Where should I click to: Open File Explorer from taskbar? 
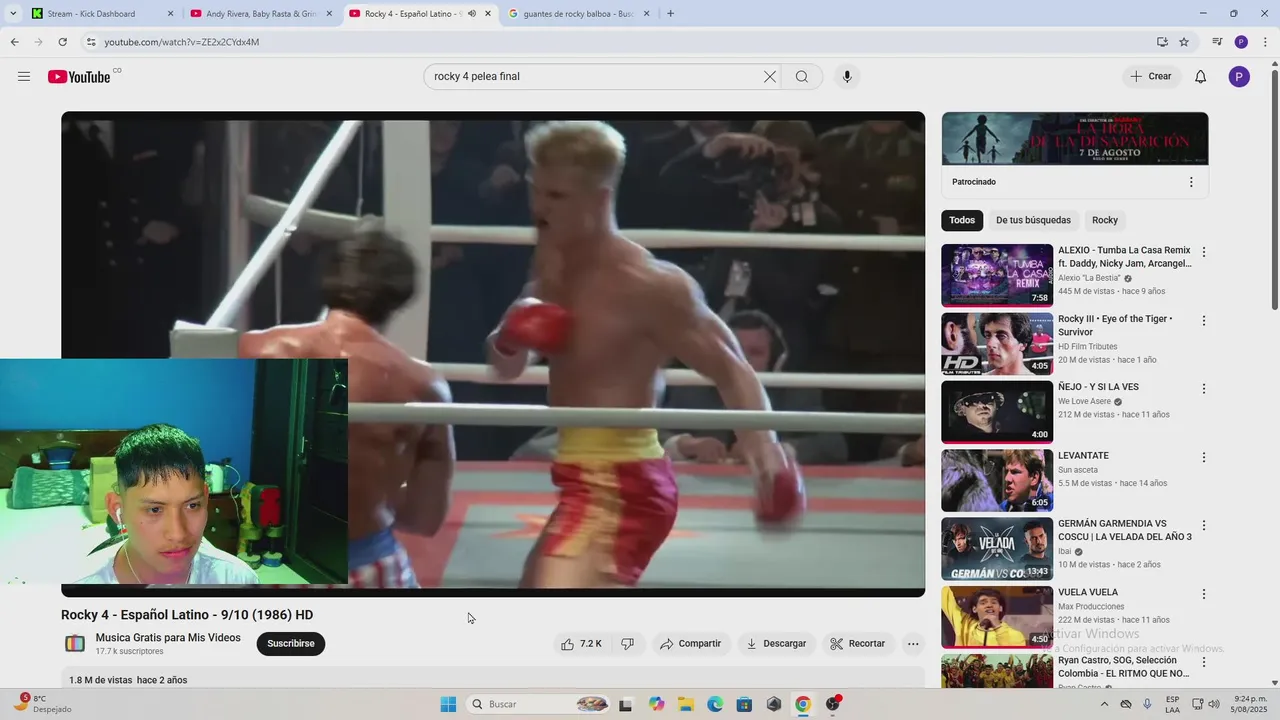click(686, 704)
